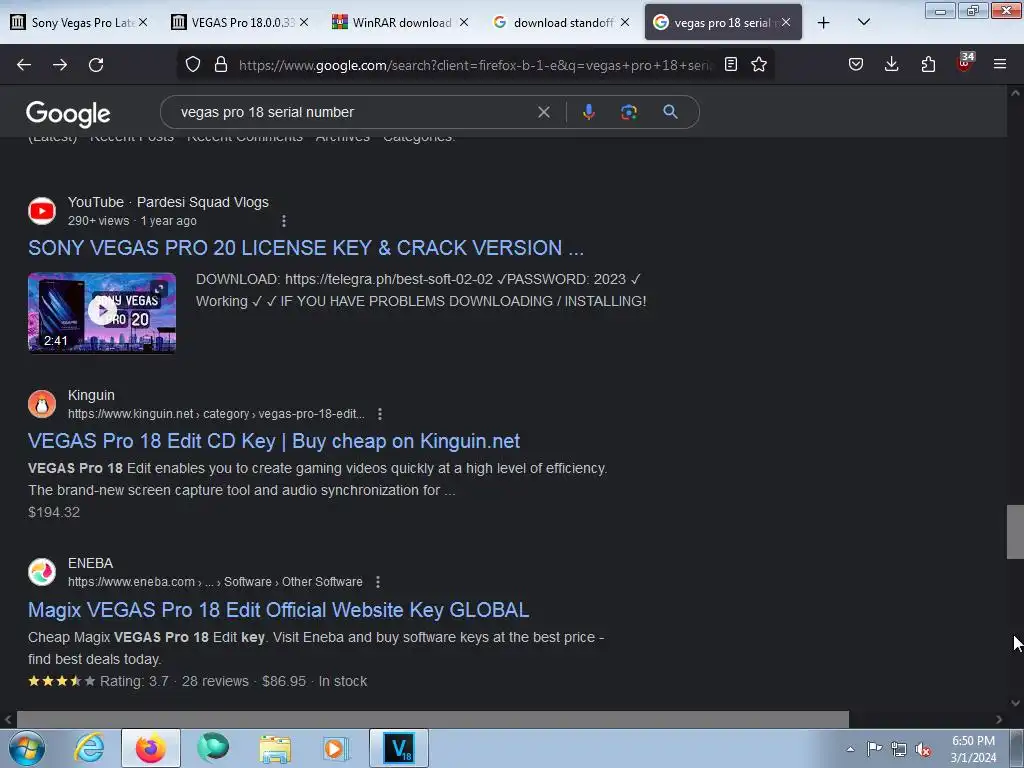This screenshot has height=768, width=1024.
Task: Click scrollbar down arrow
Action: point(1015,703)
